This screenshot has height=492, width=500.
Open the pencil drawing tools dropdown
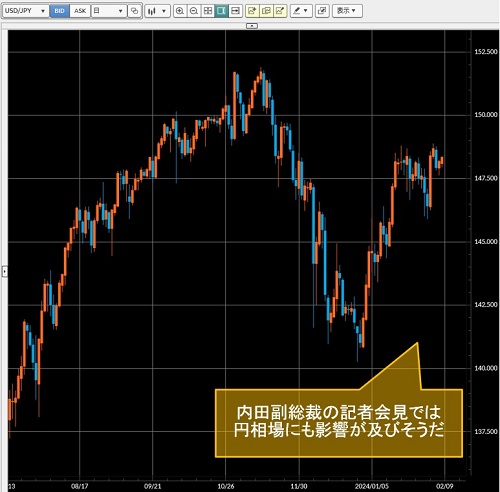tap(301, 11)
